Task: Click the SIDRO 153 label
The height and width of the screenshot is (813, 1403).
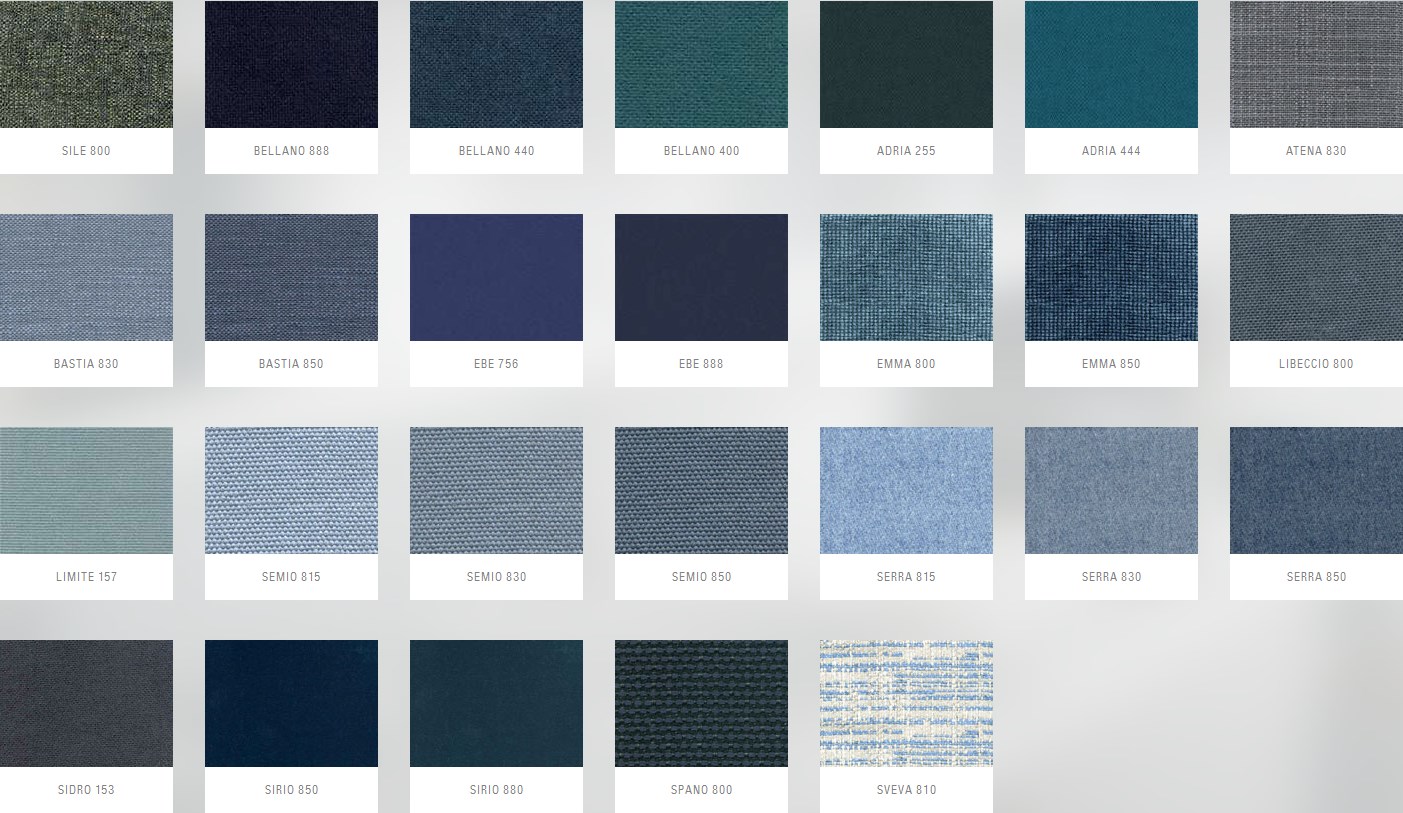Action: 86,790
